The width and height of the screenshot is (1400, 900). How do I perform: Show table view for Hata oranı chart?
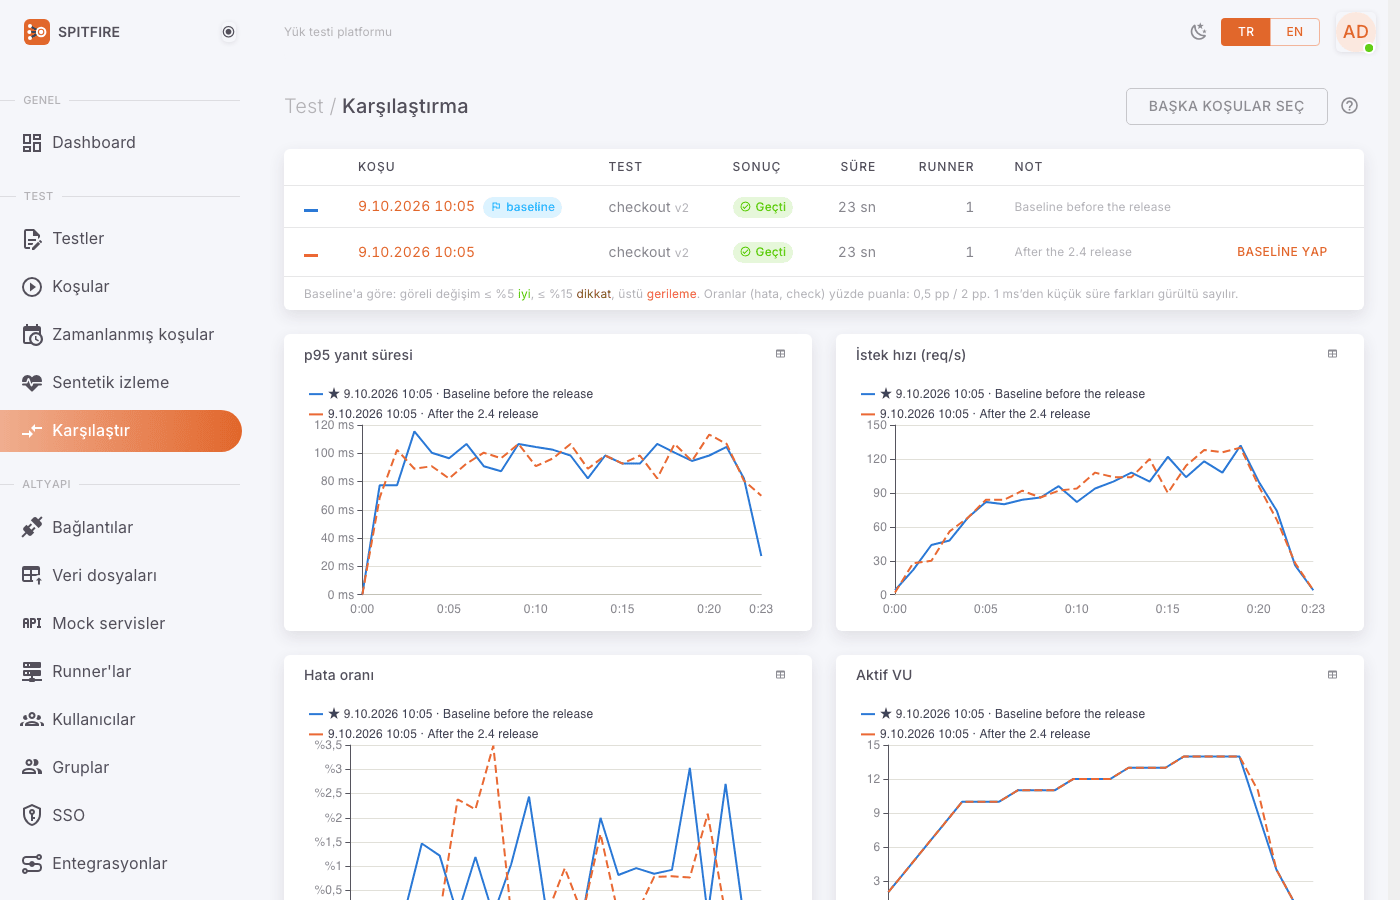click(780, 675)
